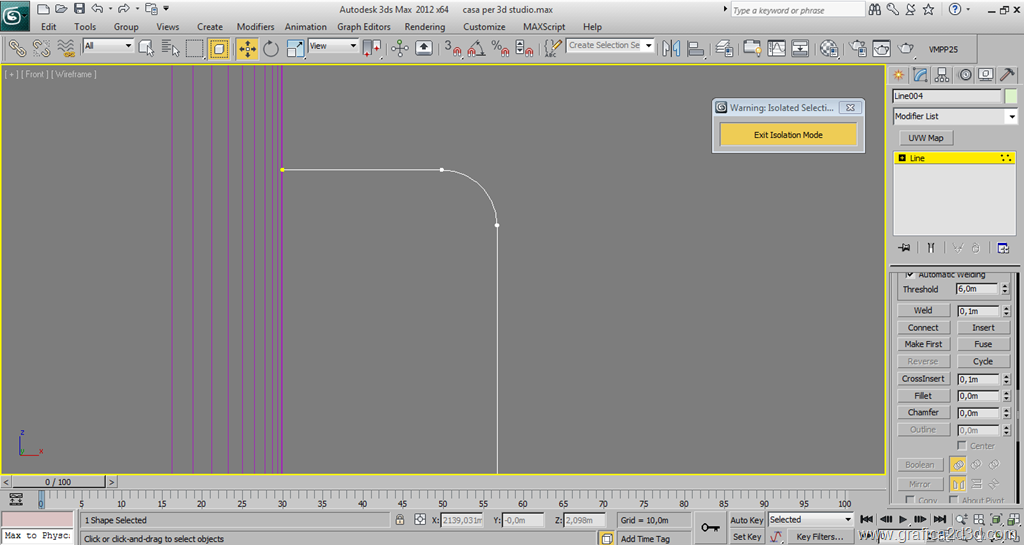Toggle the Auto Key animation mode
1024x545 pixels.
pyautogui.click(x=746, y=520)
